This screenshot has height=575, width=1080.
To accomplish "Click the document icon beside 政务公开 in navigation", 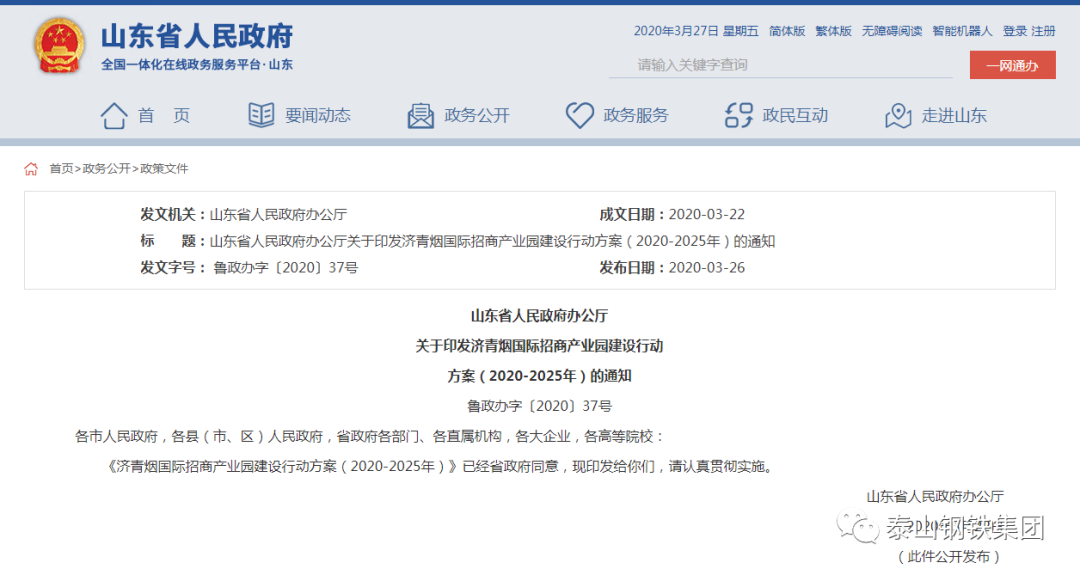I will 421,115.
